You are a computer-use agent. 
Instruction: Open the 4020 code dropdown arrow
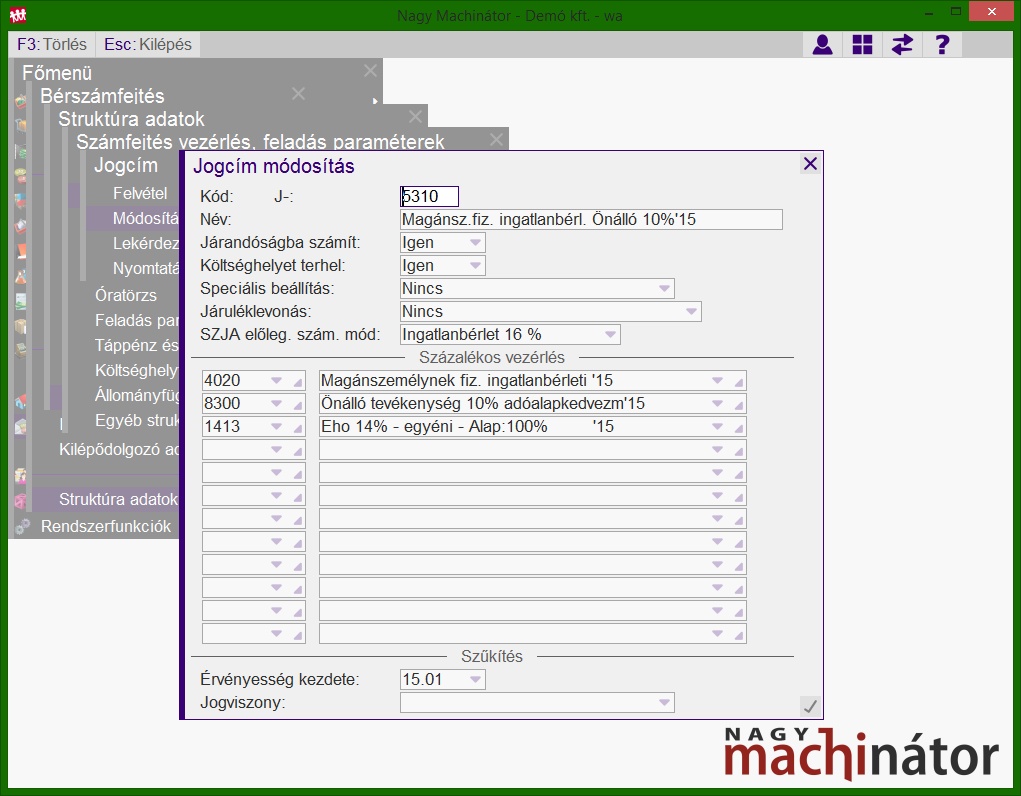(x=276, y=380)
